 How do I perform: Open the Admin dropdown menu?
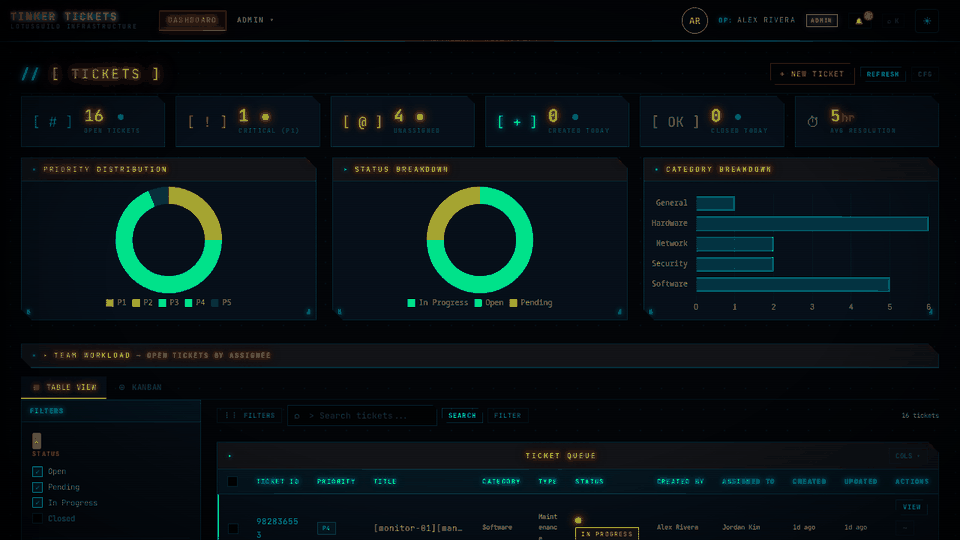click(x=255, y=20)
